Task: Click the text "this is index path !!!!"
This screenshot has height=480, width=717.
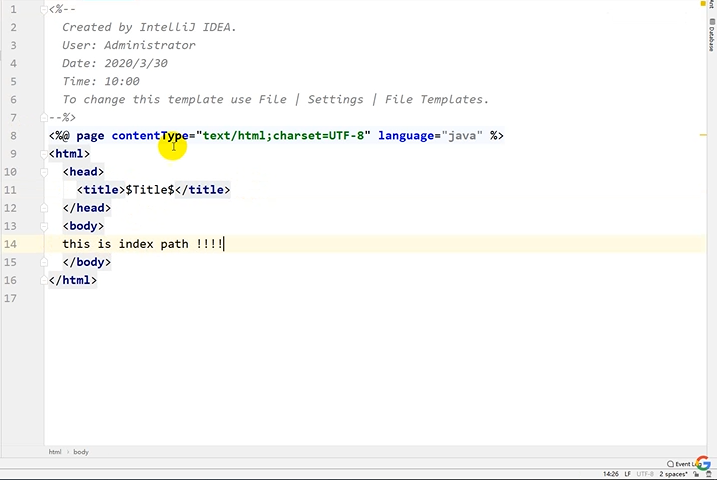Action: pyautogui.click(x=143, y=244)
